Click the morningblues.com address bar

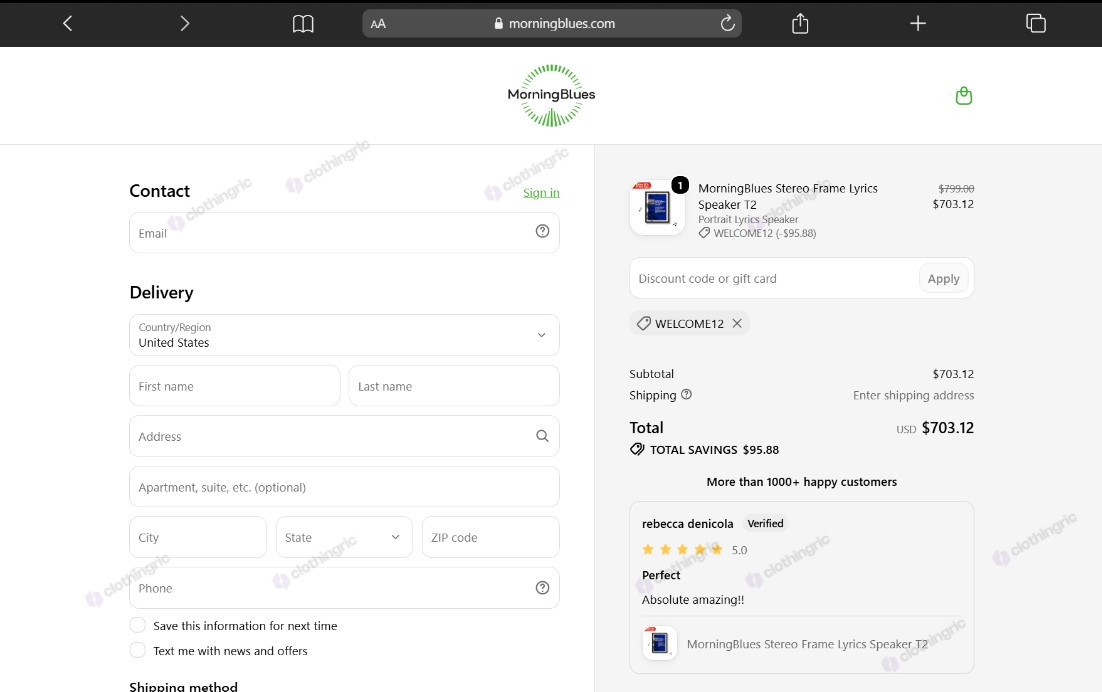552,23
